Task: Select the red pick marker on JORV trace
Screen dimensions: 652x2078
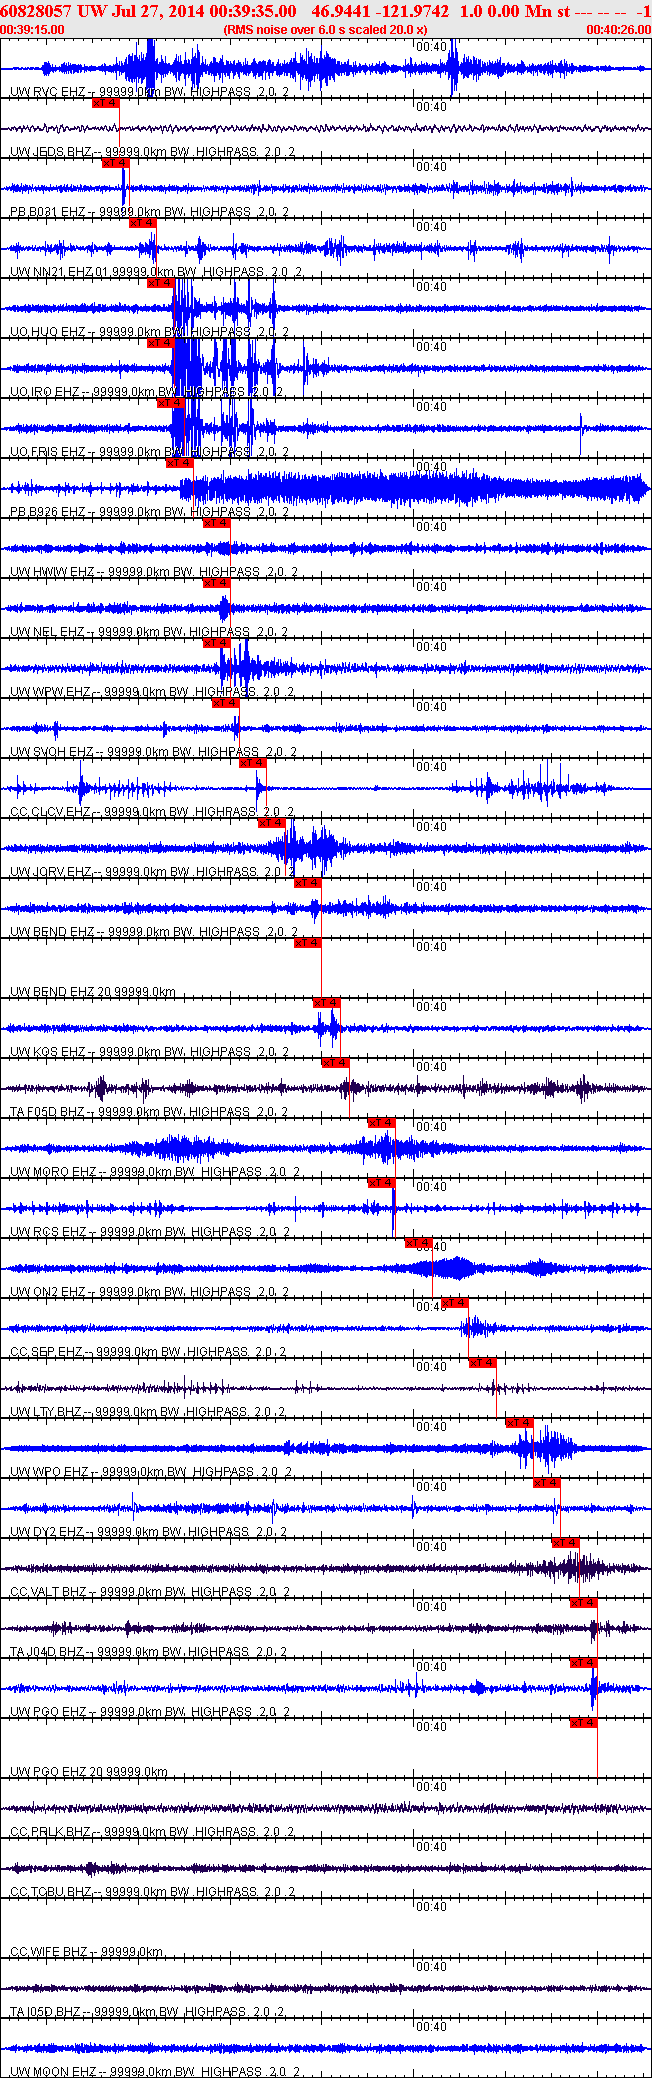Action: pyautogui.click(x=272, y=823)
